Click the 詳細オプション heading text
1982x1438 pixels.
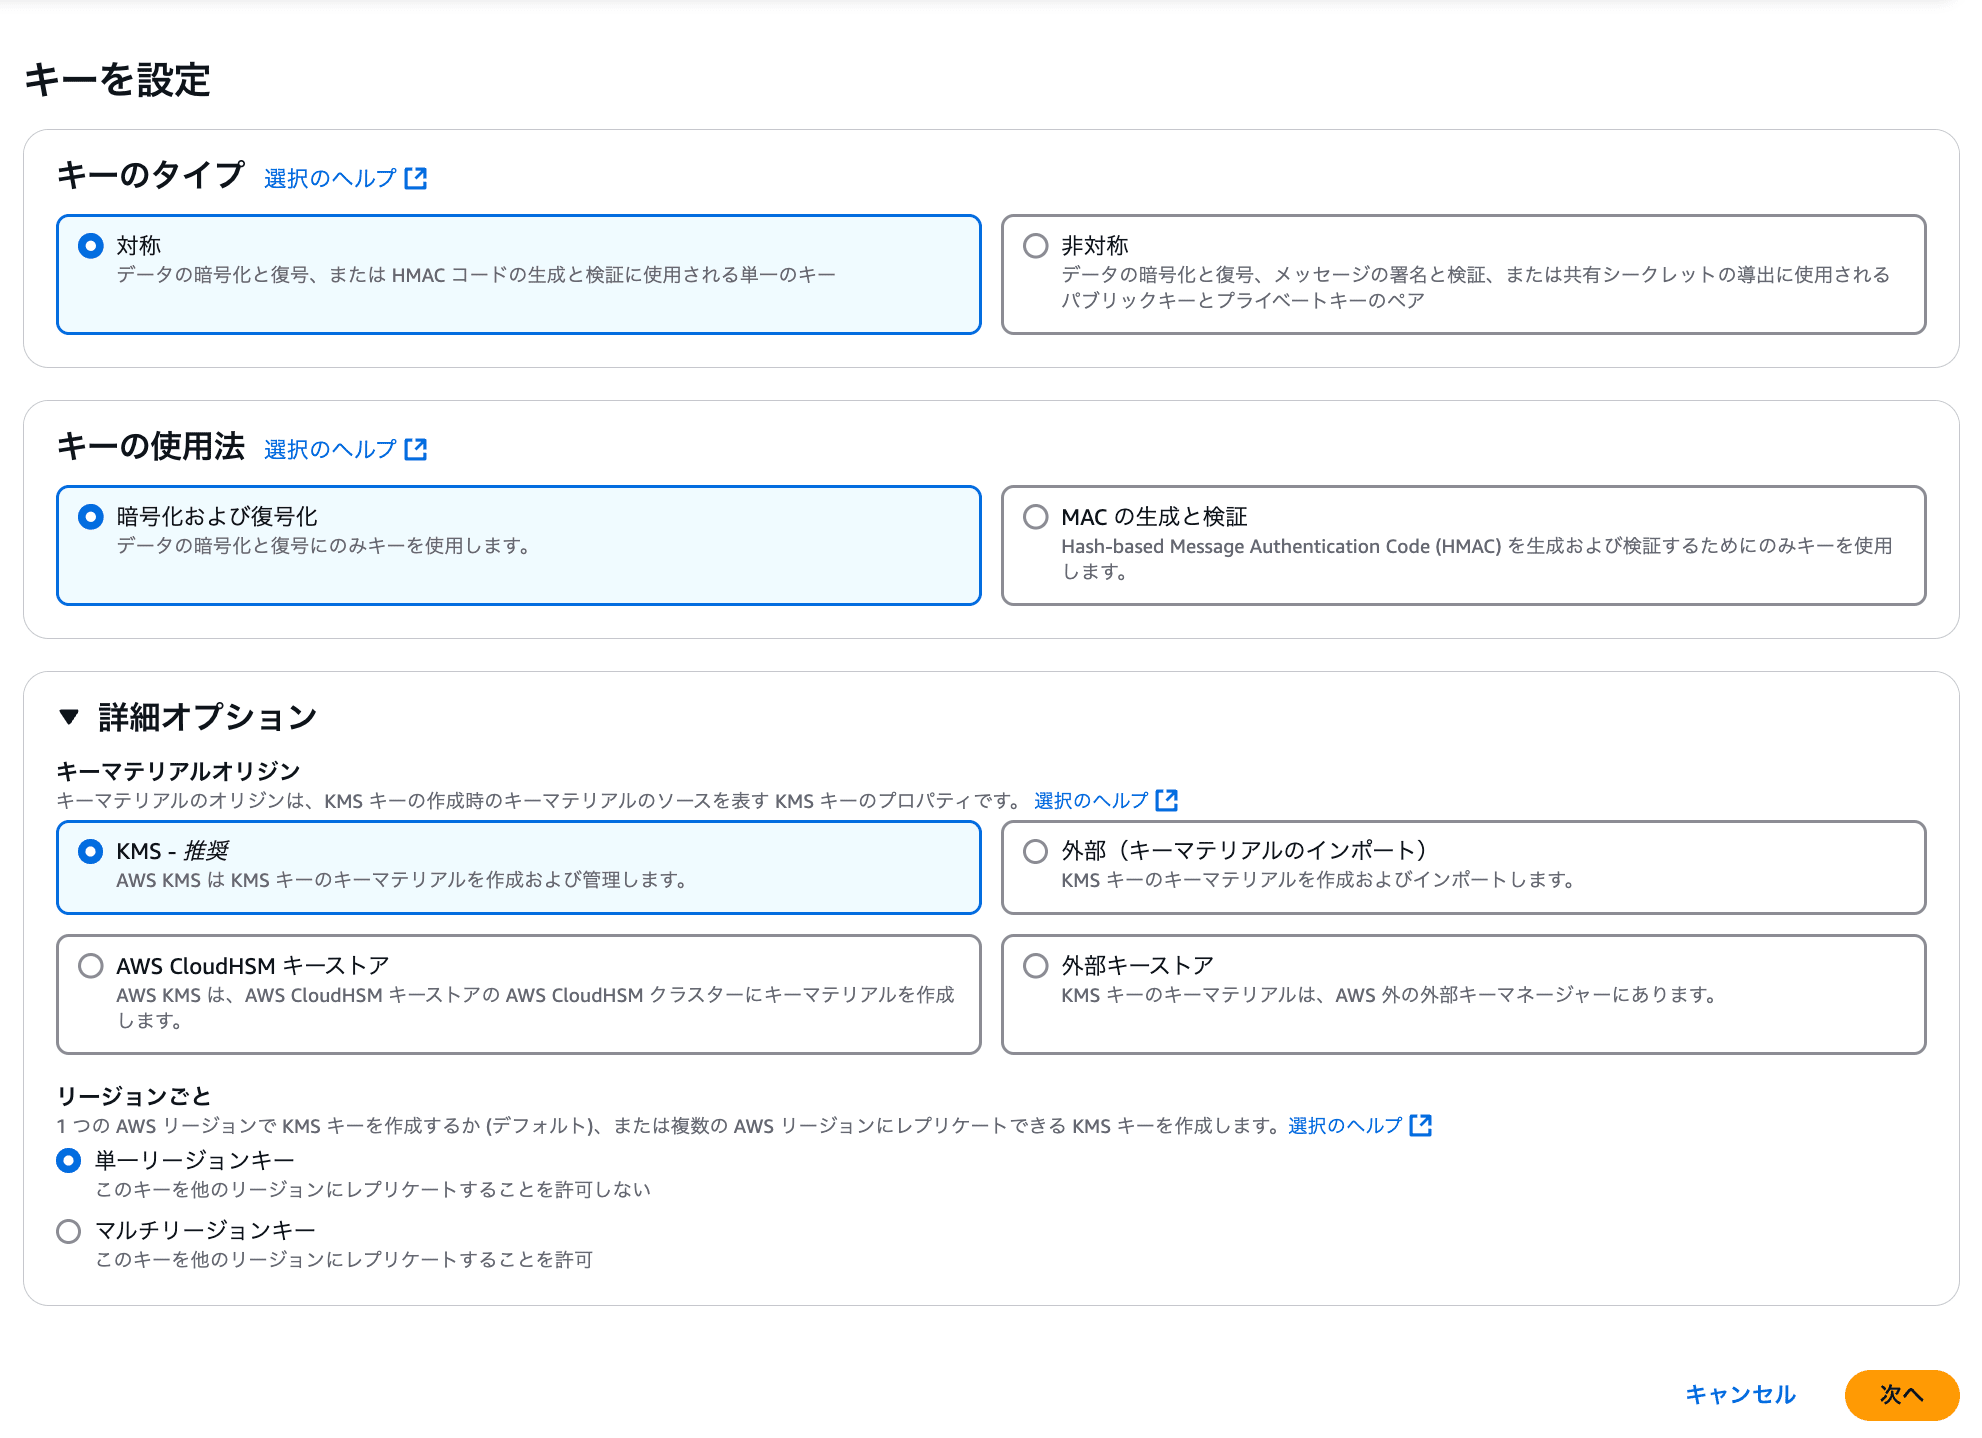click(208, 717)
